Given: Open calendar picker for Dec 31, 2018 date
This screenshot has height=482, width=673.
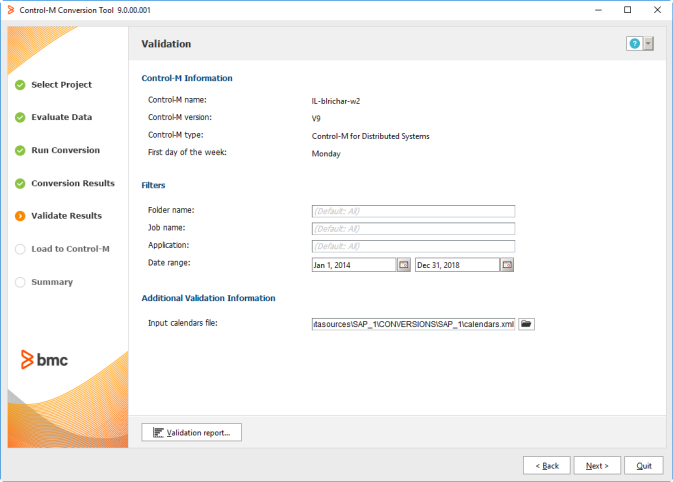Looking at the screenshot, I should [x=507, y=265].
